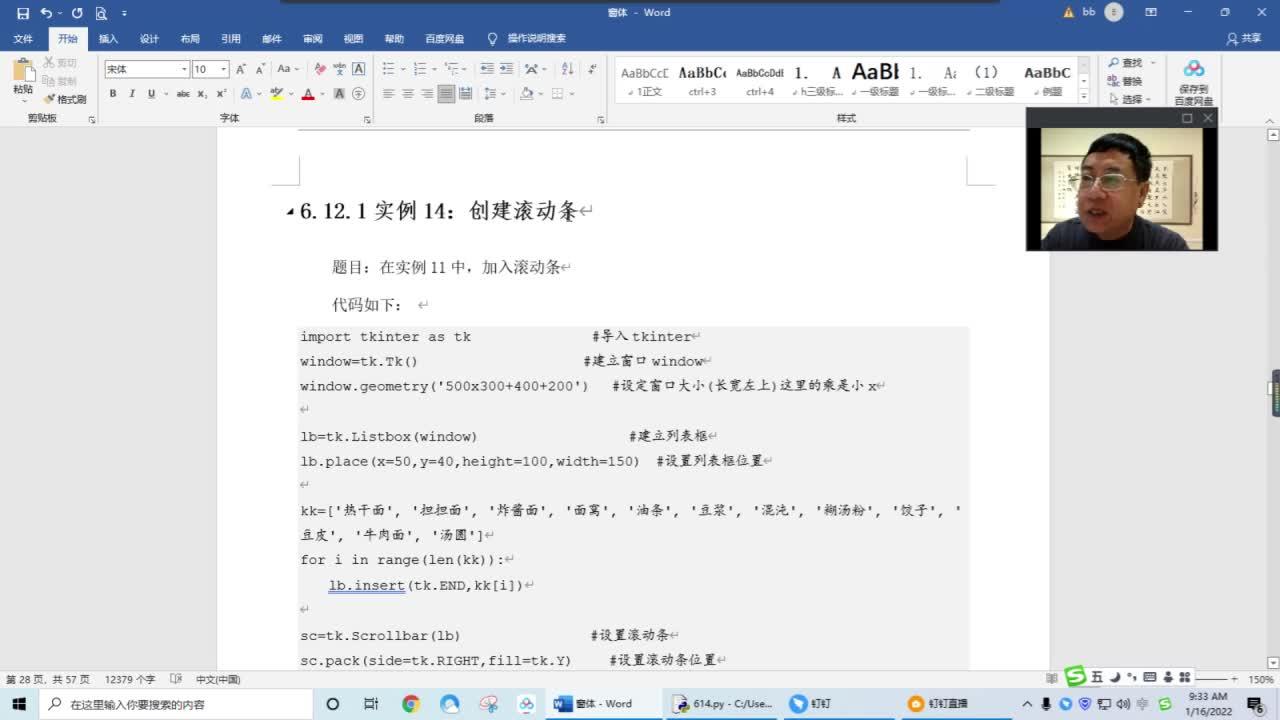Click the Align Right icon
Screen dimensions: 1280x720
[427, 94]
